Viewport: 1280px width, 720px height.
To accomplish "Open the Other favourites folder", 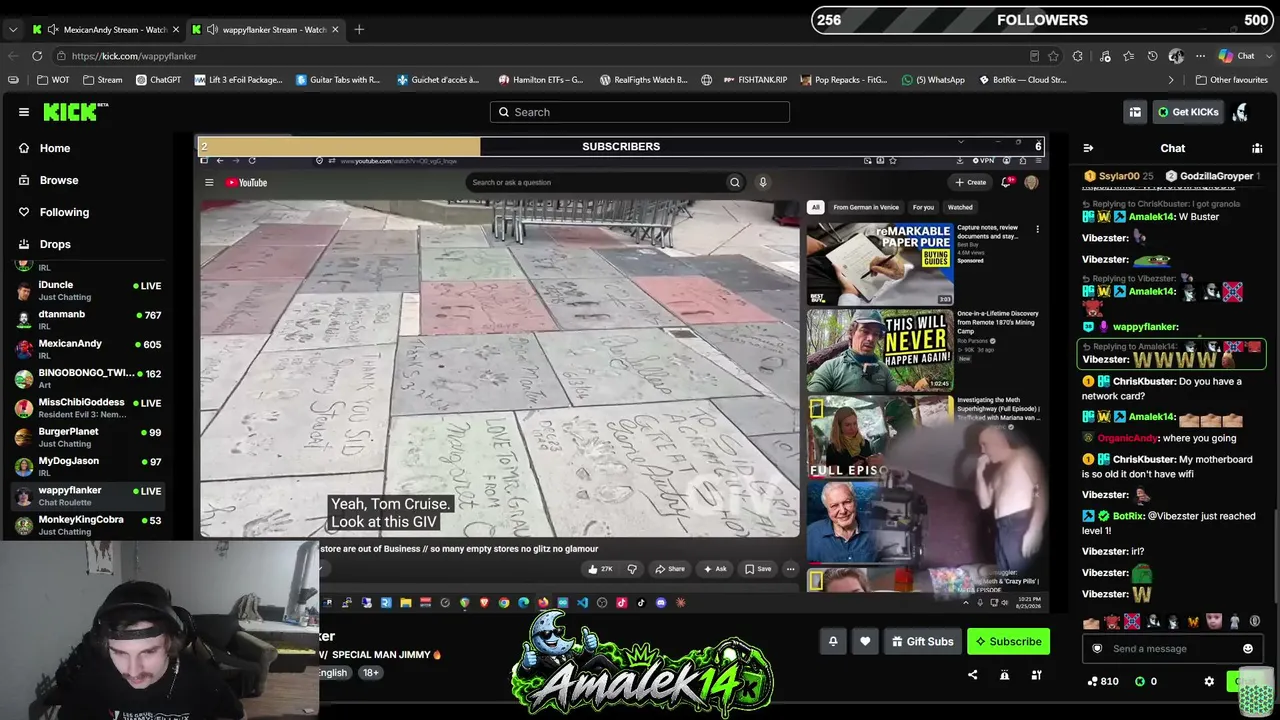I will coord(1232,80).
